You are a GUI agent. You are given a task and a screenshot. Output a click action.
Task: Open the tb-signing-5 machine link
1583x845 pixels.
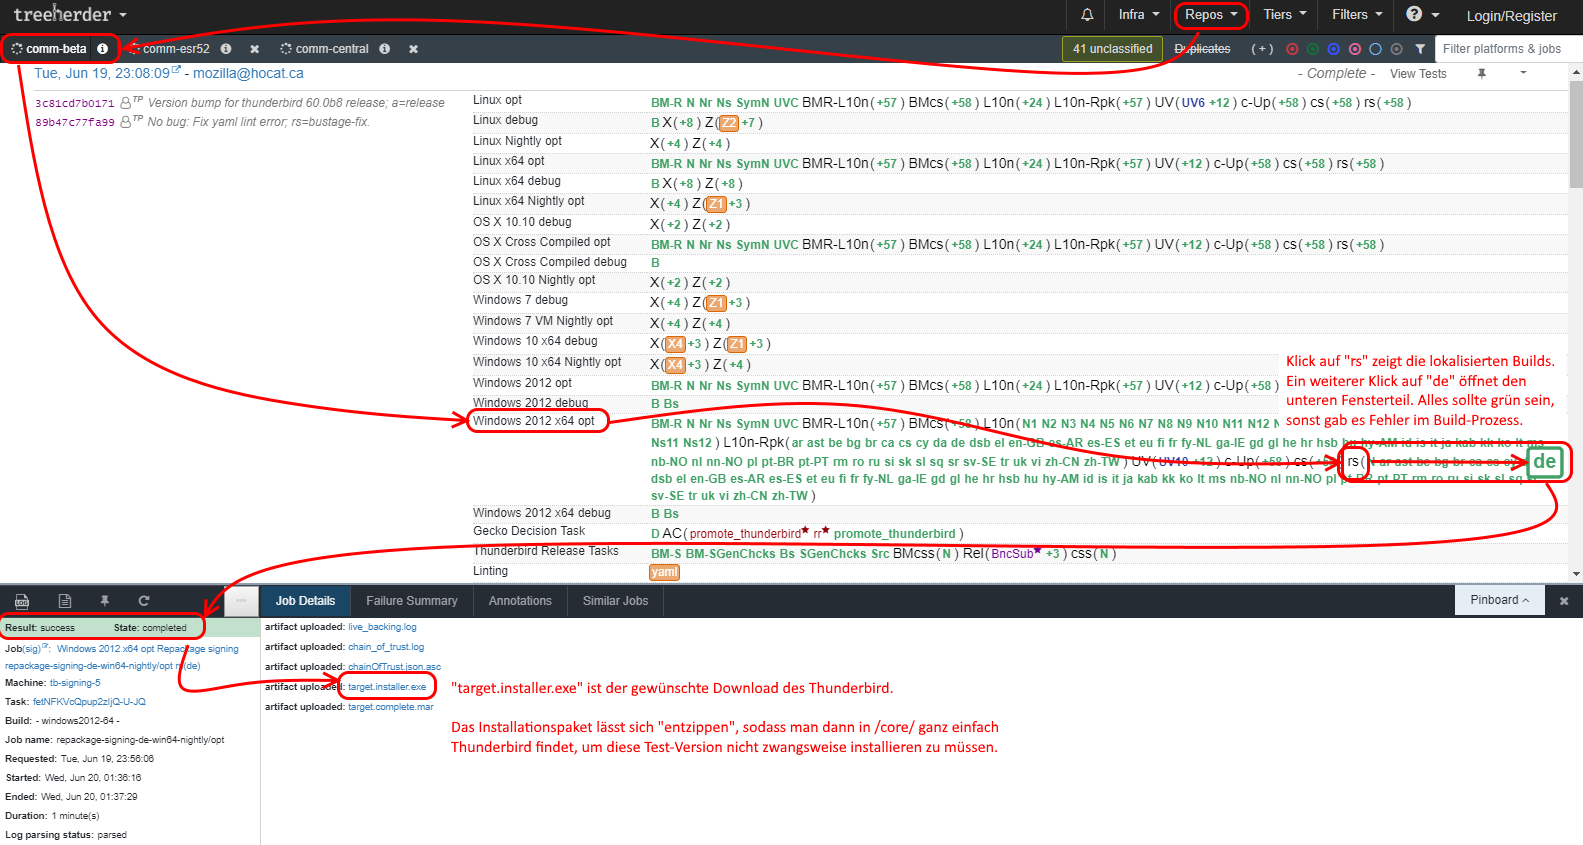(x=75, y=683)
